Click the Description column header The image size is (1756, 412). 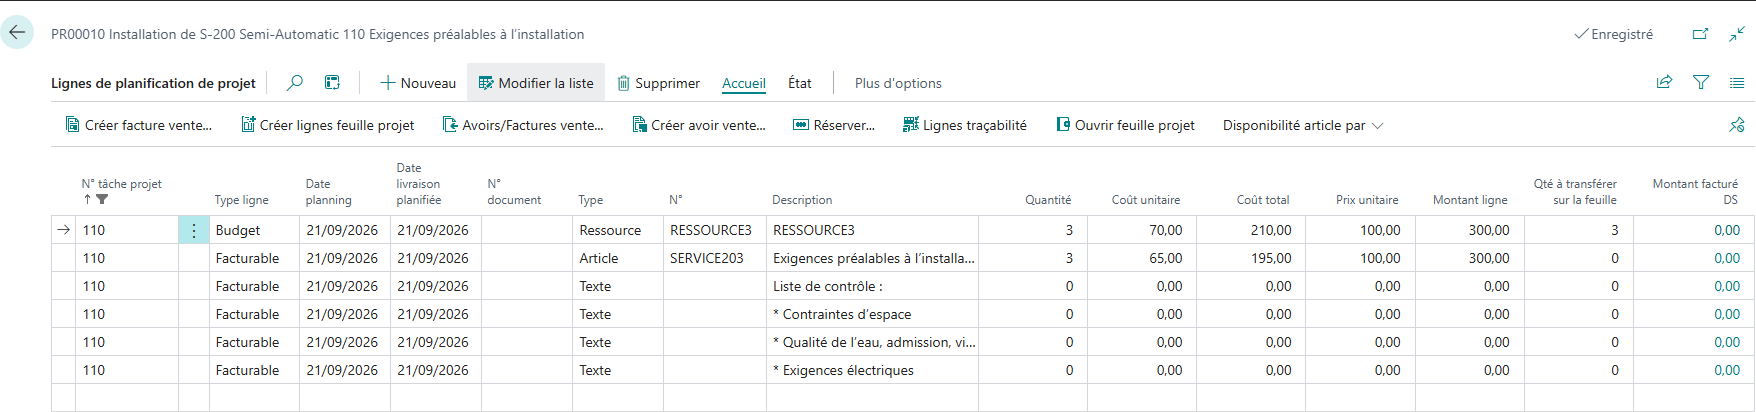pyautogui.click(x=802, y=200)
